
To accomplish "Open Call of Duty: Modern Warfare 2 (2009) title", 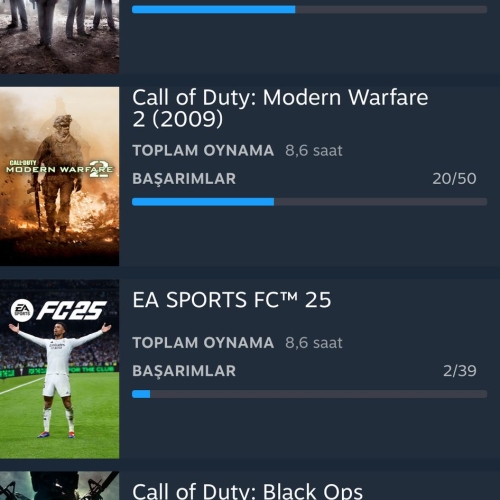I will [280, 108].
